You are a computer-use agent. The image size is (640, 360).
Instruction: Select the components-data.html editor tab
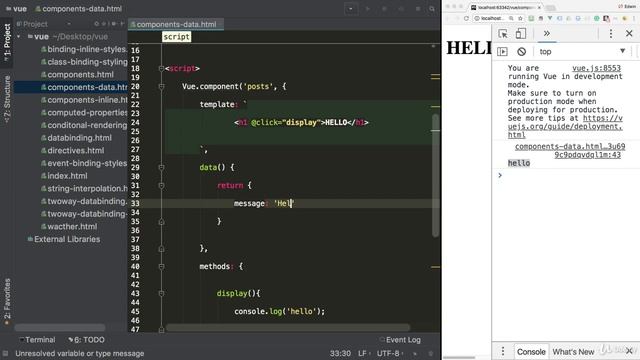176,24
